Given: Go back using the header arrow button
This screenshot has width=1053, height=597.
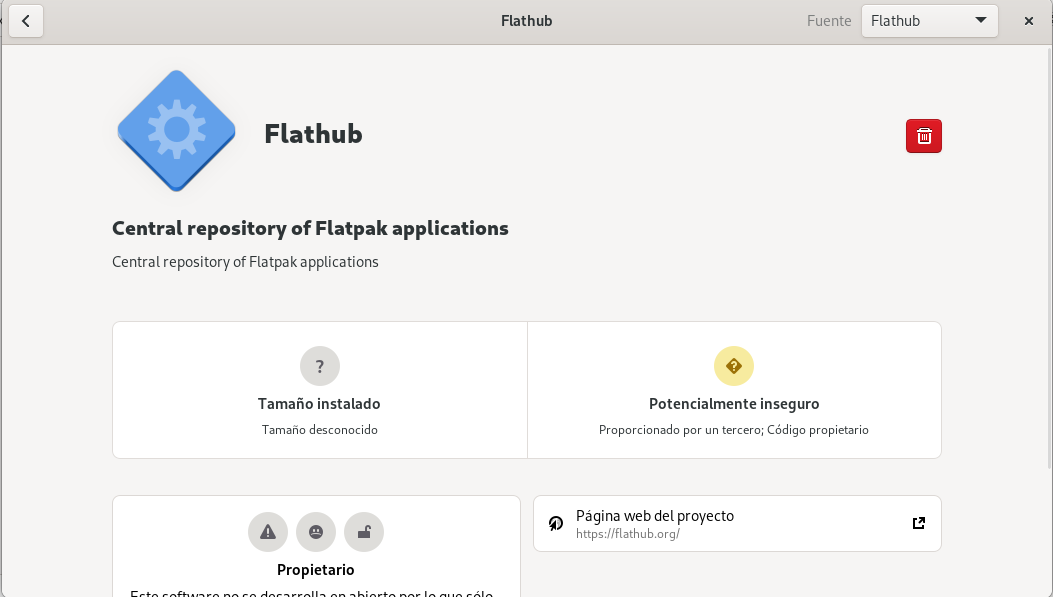Looking at the screenshot, I should tap(26, 21).
